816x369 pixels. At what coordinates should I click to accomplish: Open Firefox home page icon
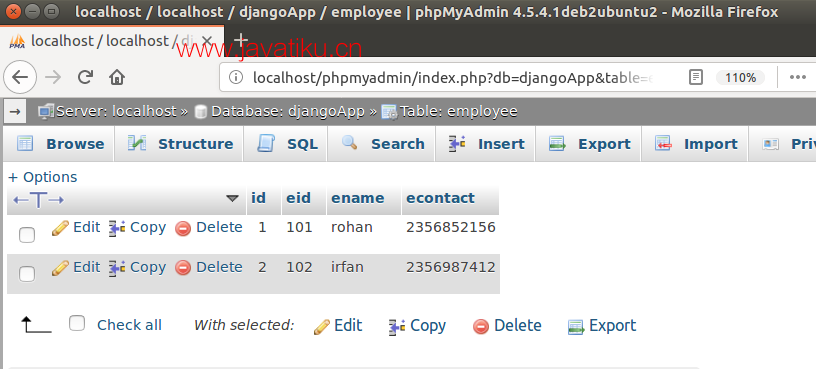117,78
